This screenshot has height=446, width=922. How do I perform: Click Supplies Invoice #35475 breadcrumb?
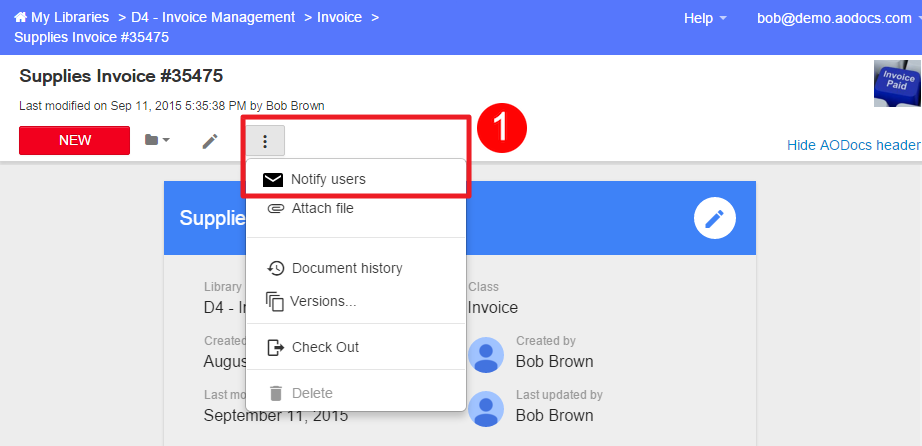[x=91, y=38]
